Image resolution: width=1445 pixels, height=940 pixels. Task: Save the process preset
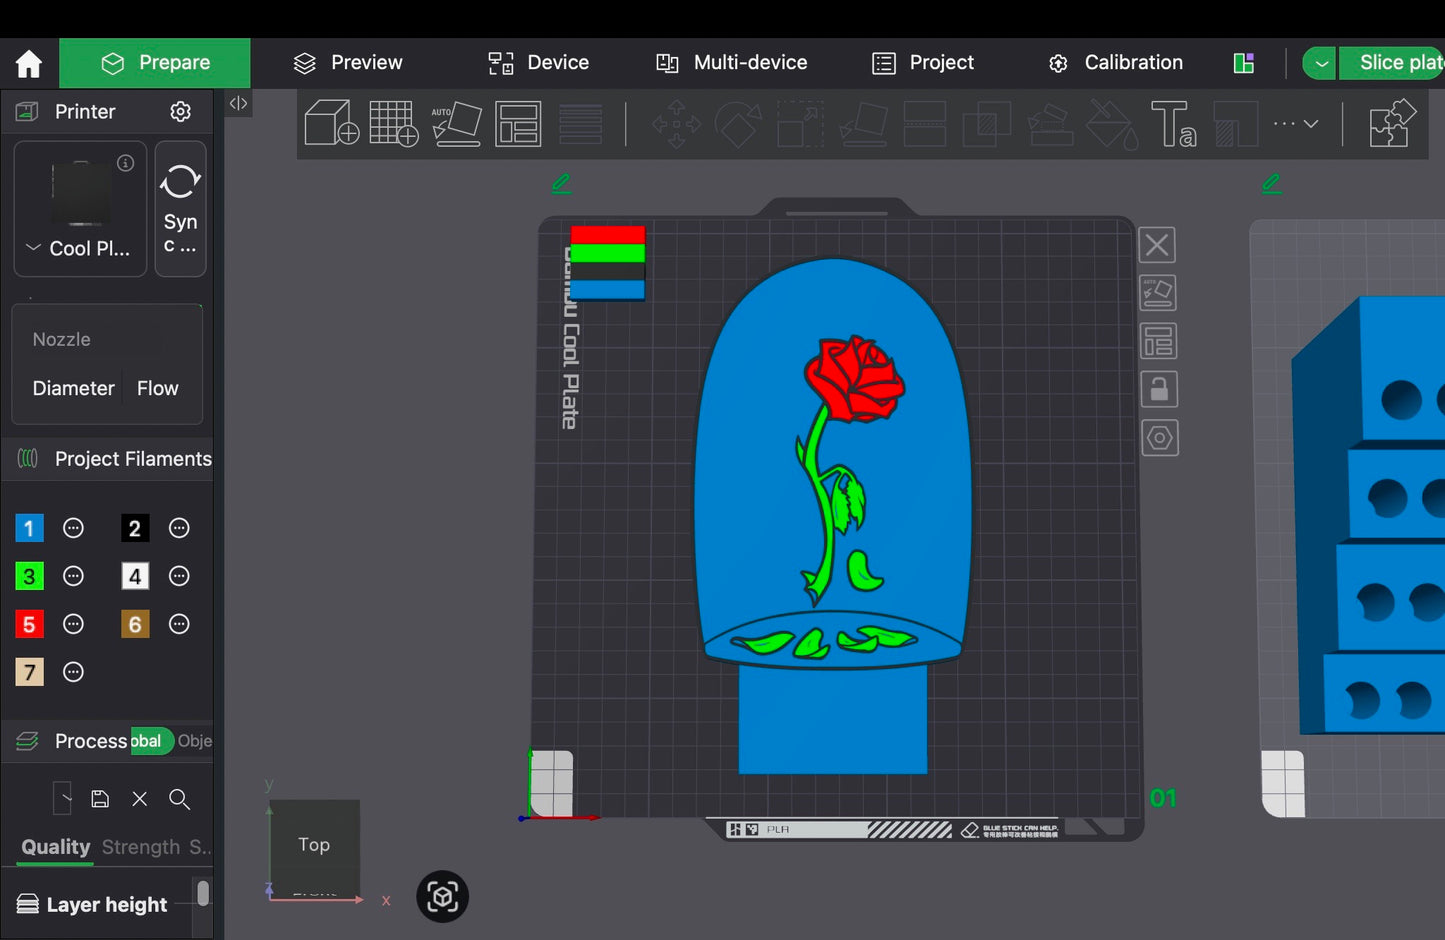(x=100, y=799)
